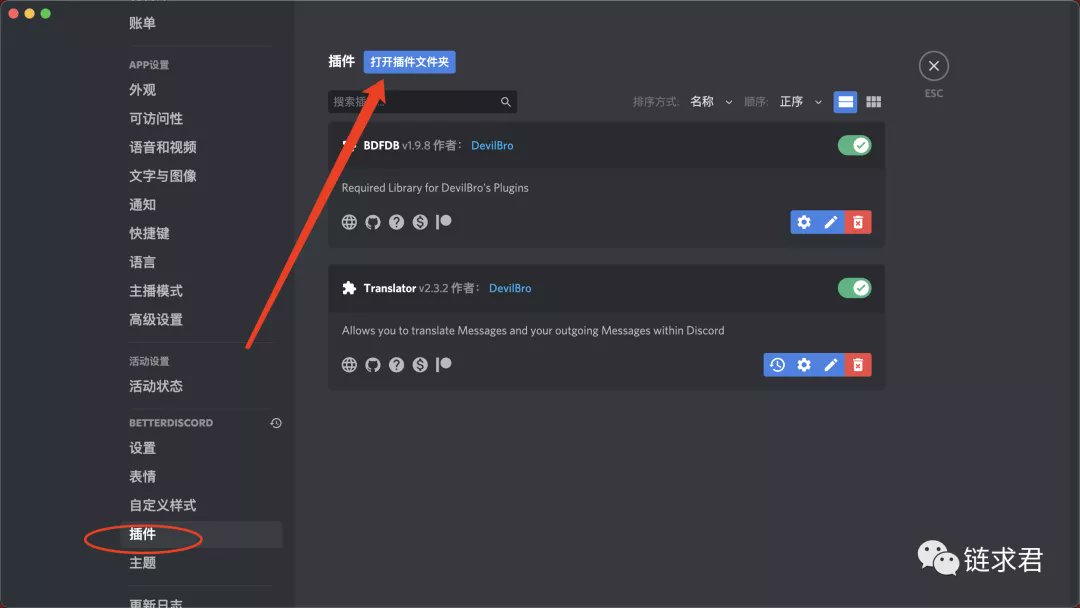Screen dimensions: 1080x608
Task: View Translator changelog clock icon
Action: 777,365
